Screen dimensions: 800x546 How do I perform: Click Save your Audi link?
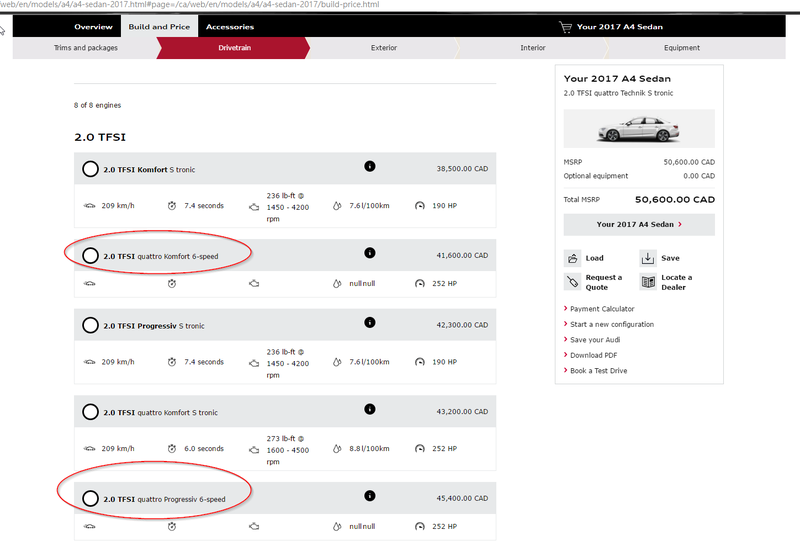(595, 339)
